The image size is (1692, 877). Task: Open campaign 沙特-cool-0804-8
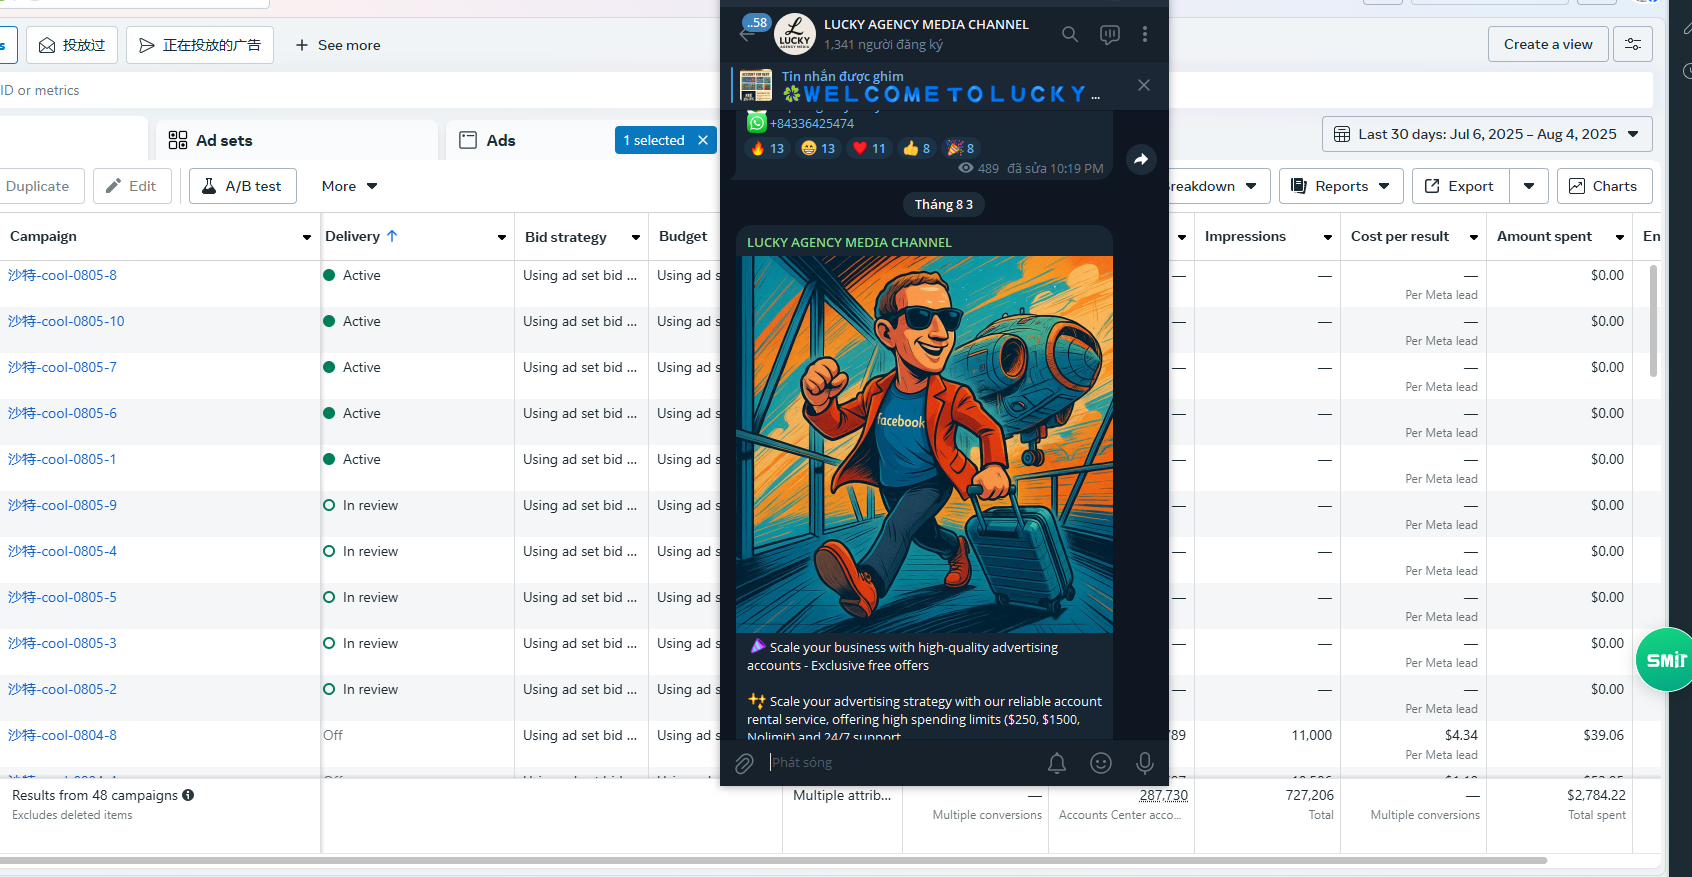pos(62,735)
